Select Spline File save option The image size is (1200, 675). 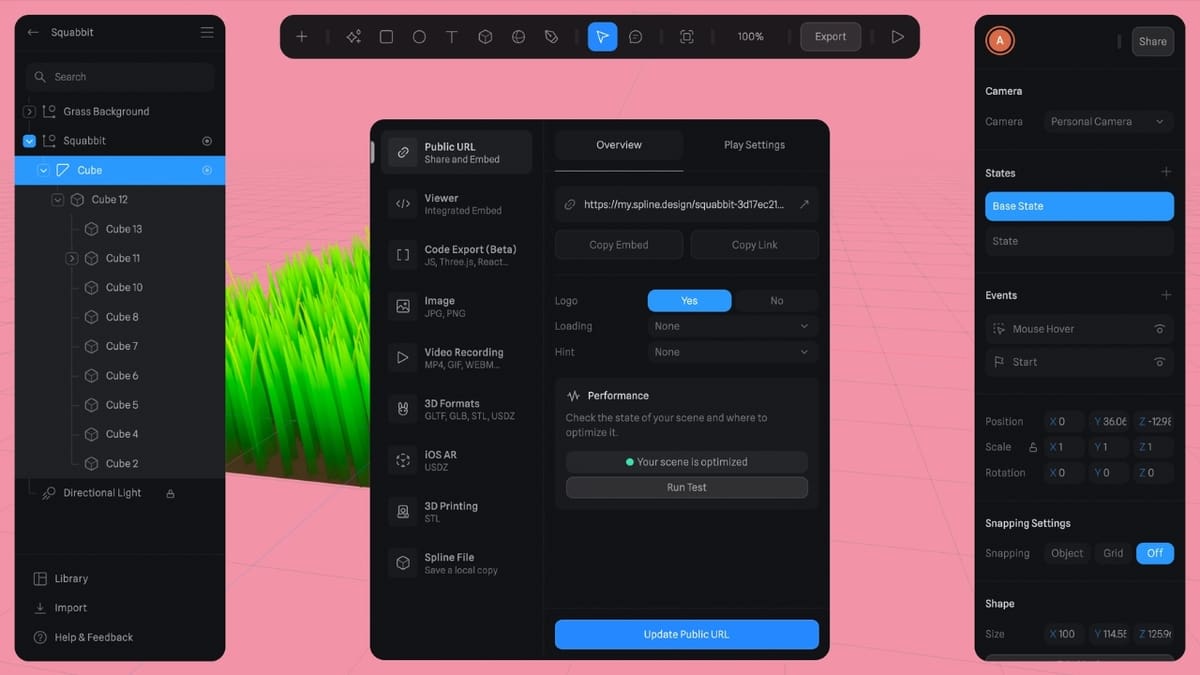(457, 563)
